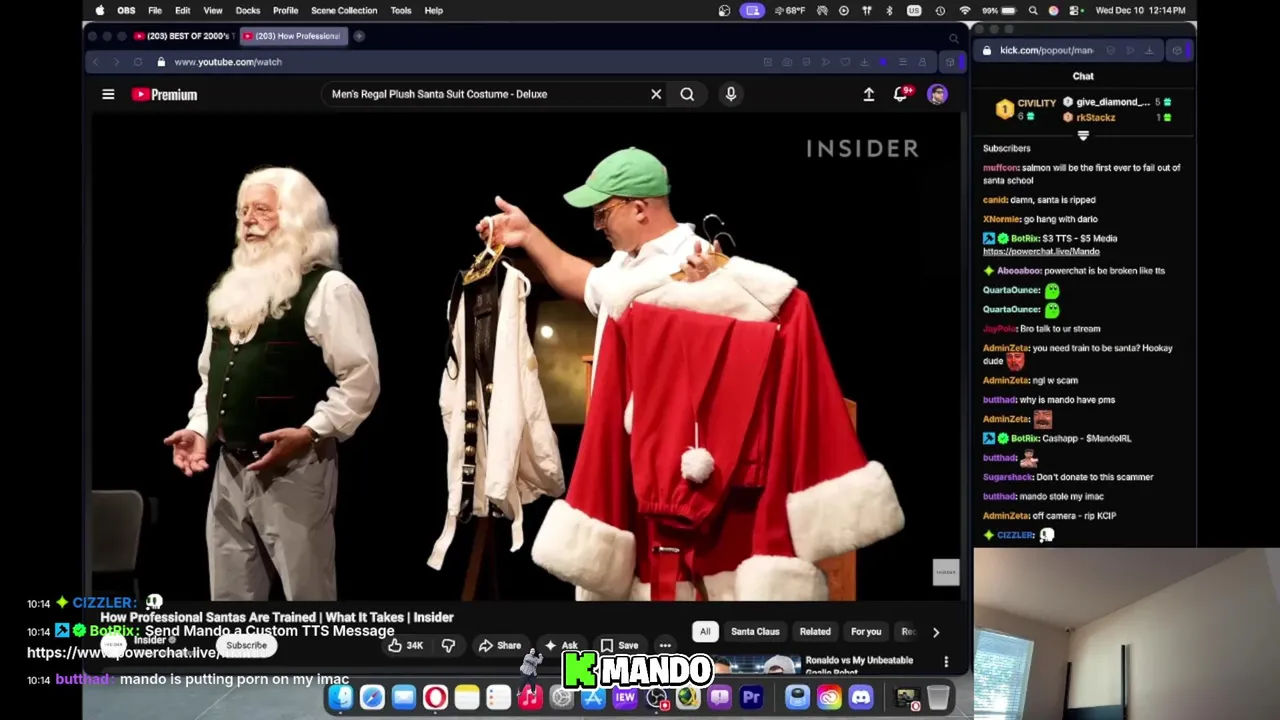The image size is (1280, 720).
Task: Open Mail from the Dock
Action: point(404,697)
